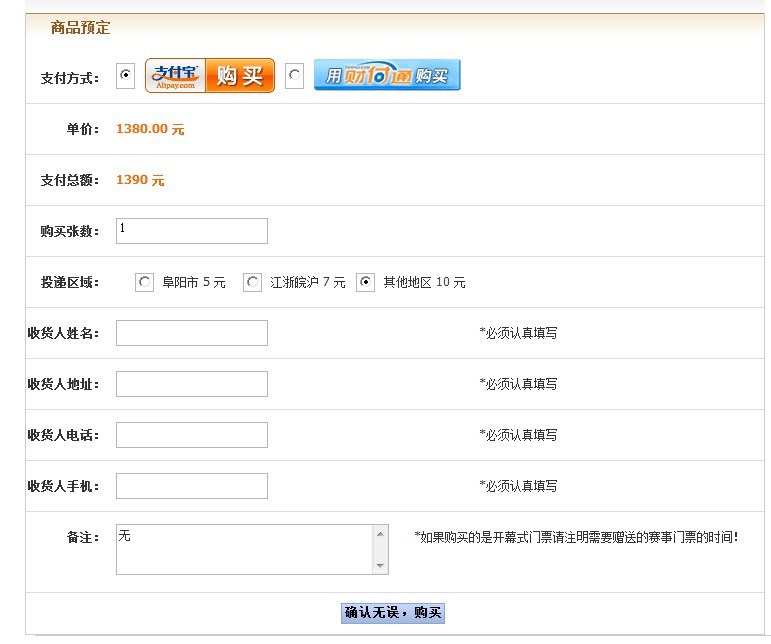Select the Tenpay payment radio button
771x644 pixels.
[294, 76]
